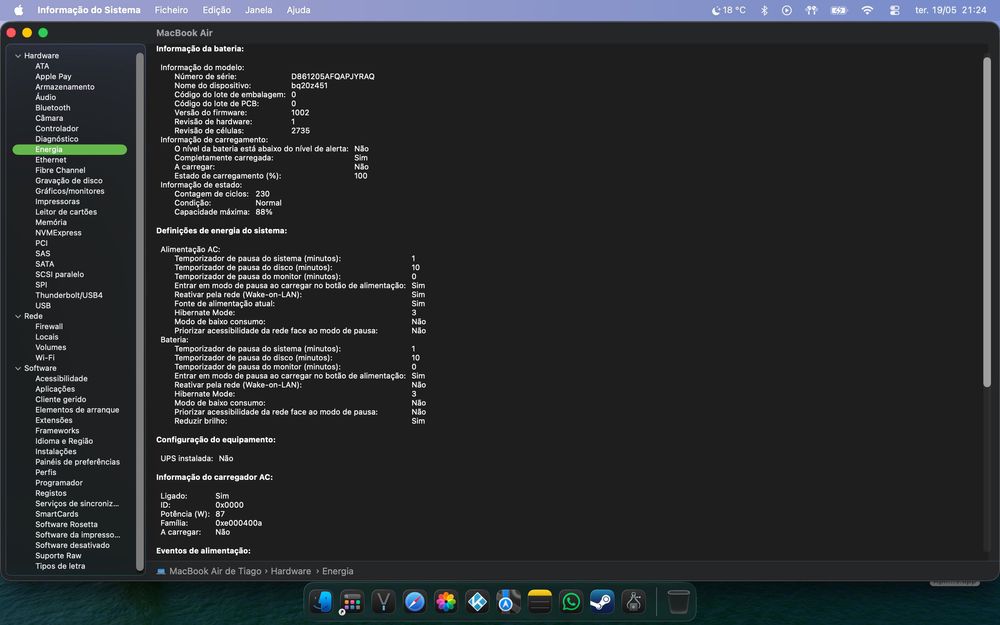The width and height of the screenshot is (1000, 625).
Task: Click the AirPods menu bar icon
Action: [x=811, y=10]
